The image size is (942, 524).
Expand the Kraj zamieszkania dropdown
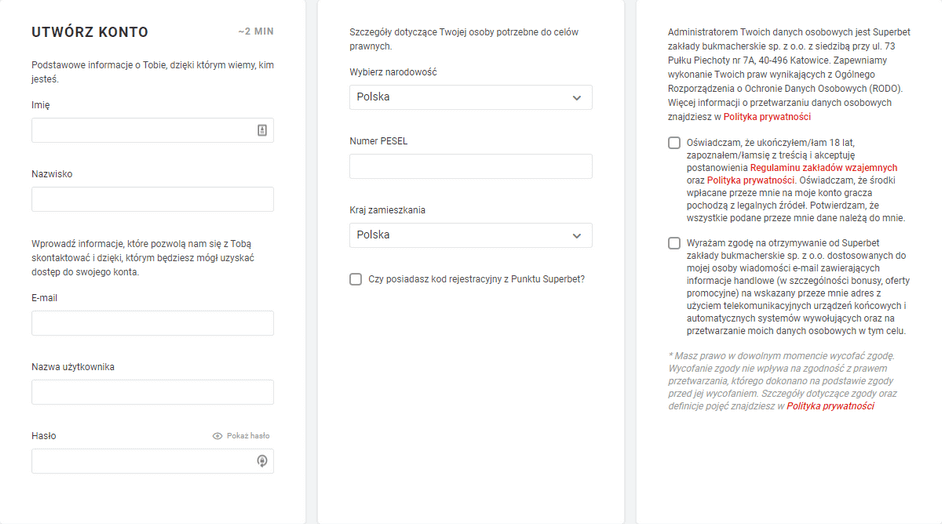[470, 235]
